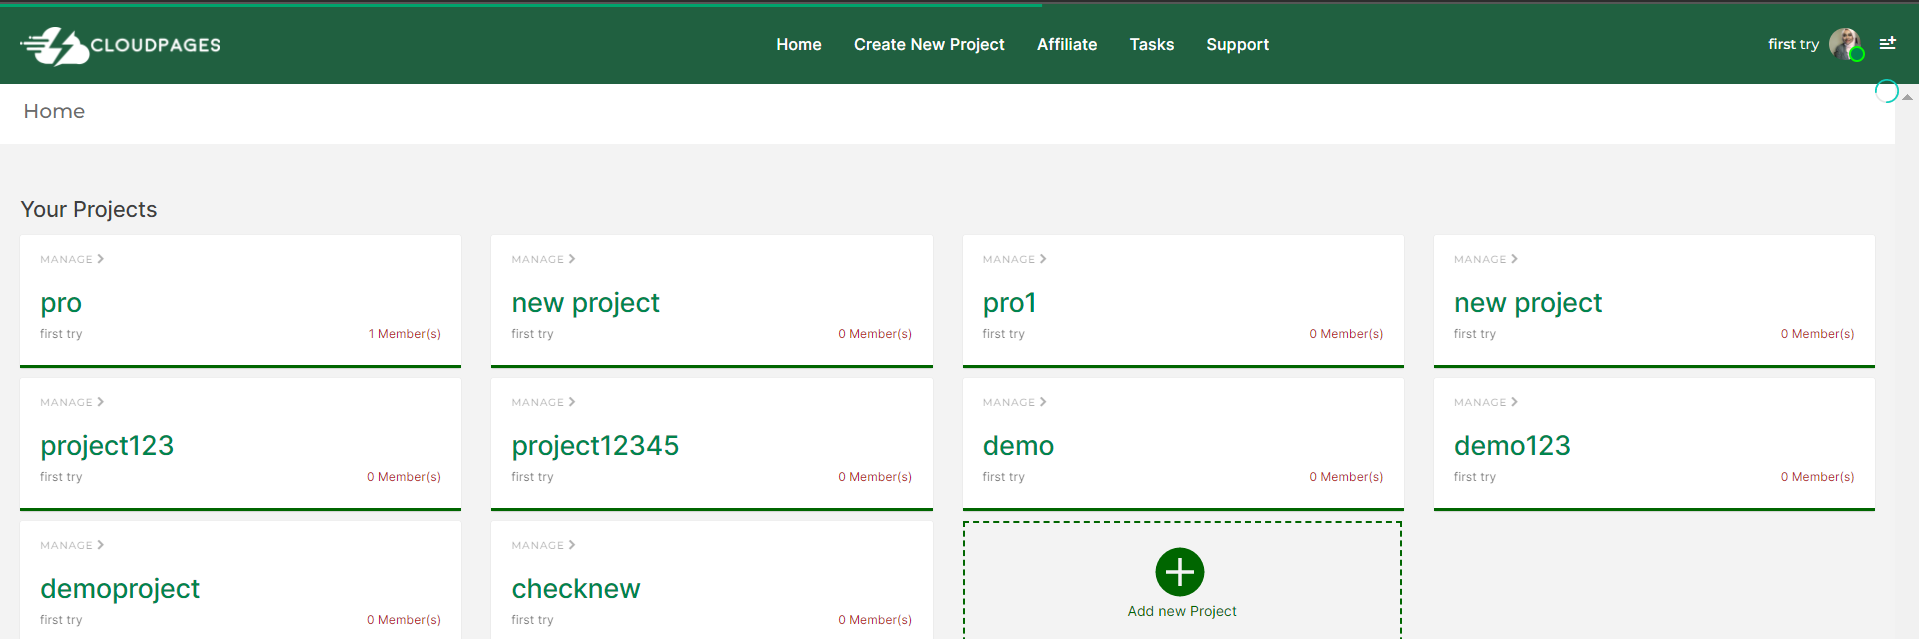Open the user profile avatar

pyautogui.click(x=1844, y=44)
